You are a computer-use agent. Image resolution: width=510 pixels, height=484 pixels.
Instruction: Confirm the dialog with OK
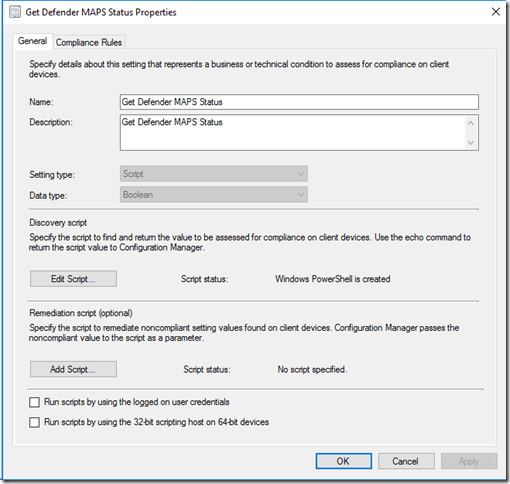click(x=344, y=461)
